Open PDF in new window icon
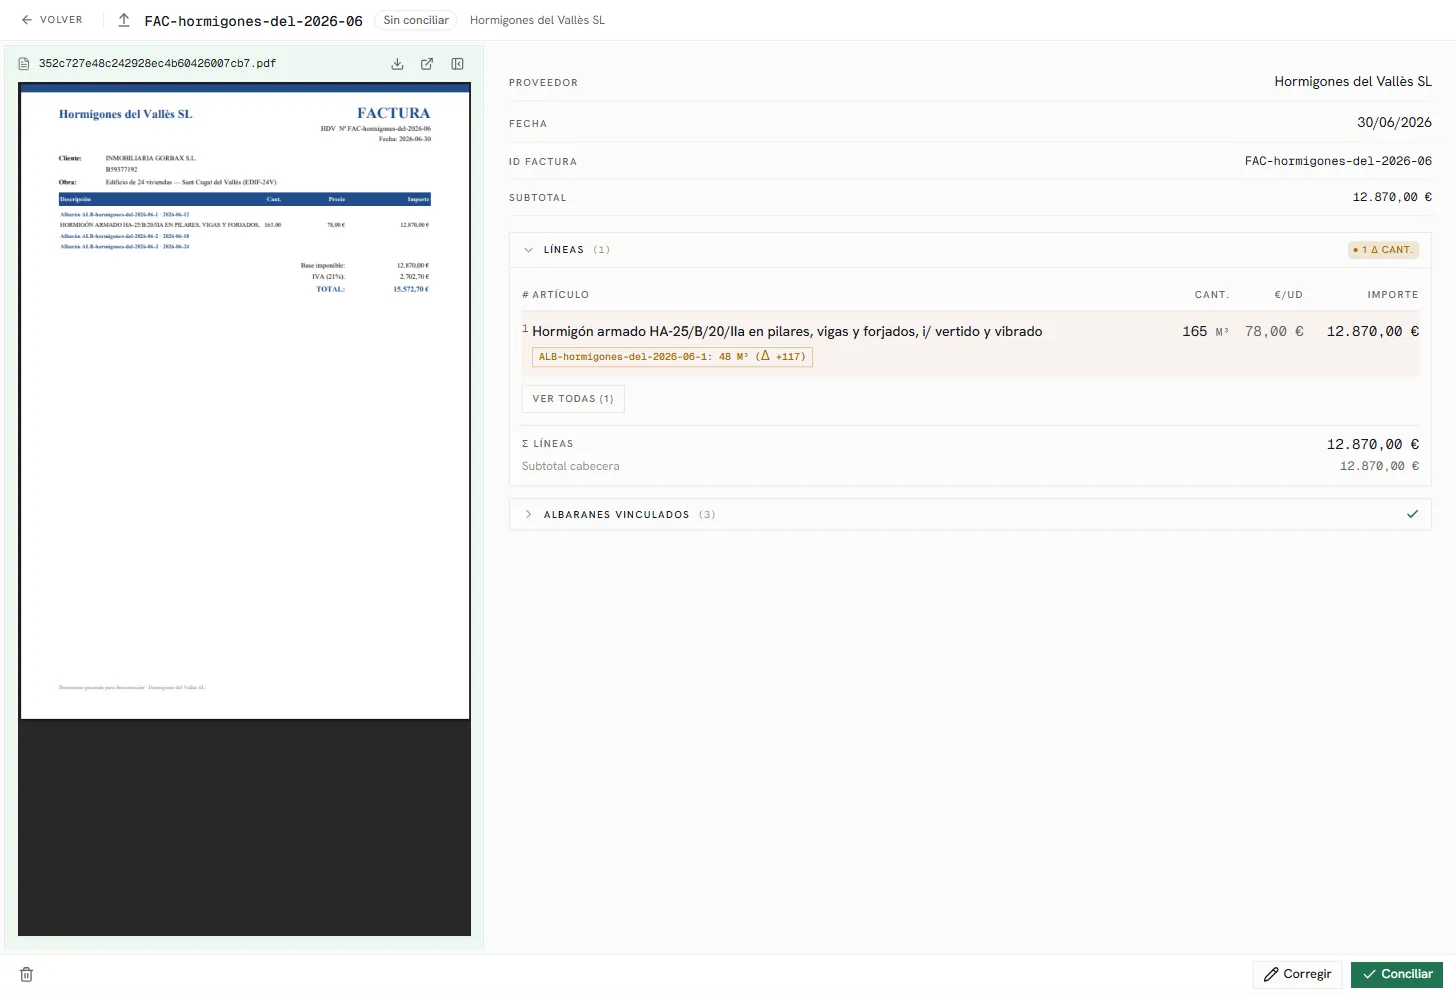The width and height of the screenshot is (1456, 995). [427, 64]
